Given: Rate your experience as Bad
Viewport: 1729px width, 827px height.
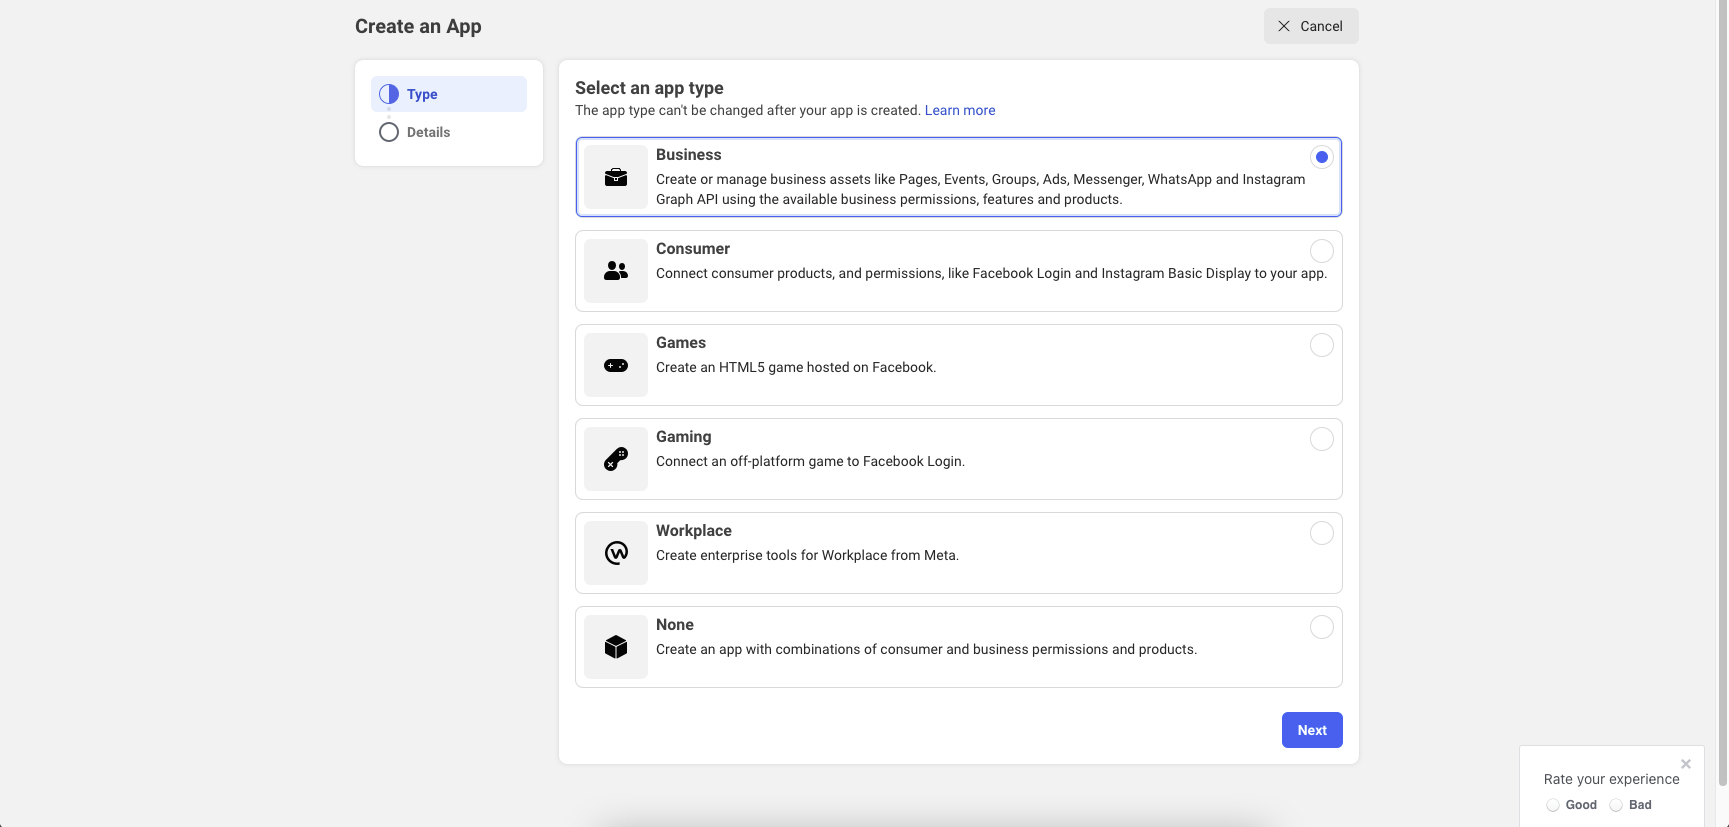Looking at the screenshot, I should click(x=1616, y=805).
